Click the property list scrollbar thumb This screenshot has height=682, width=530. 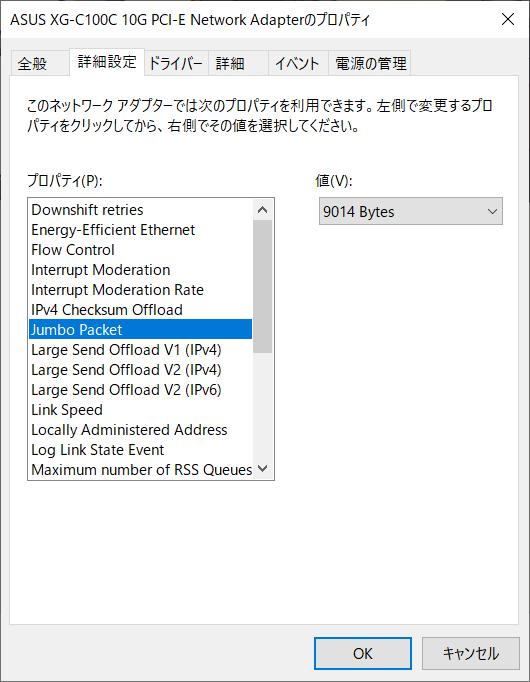[x=262, y=286]
